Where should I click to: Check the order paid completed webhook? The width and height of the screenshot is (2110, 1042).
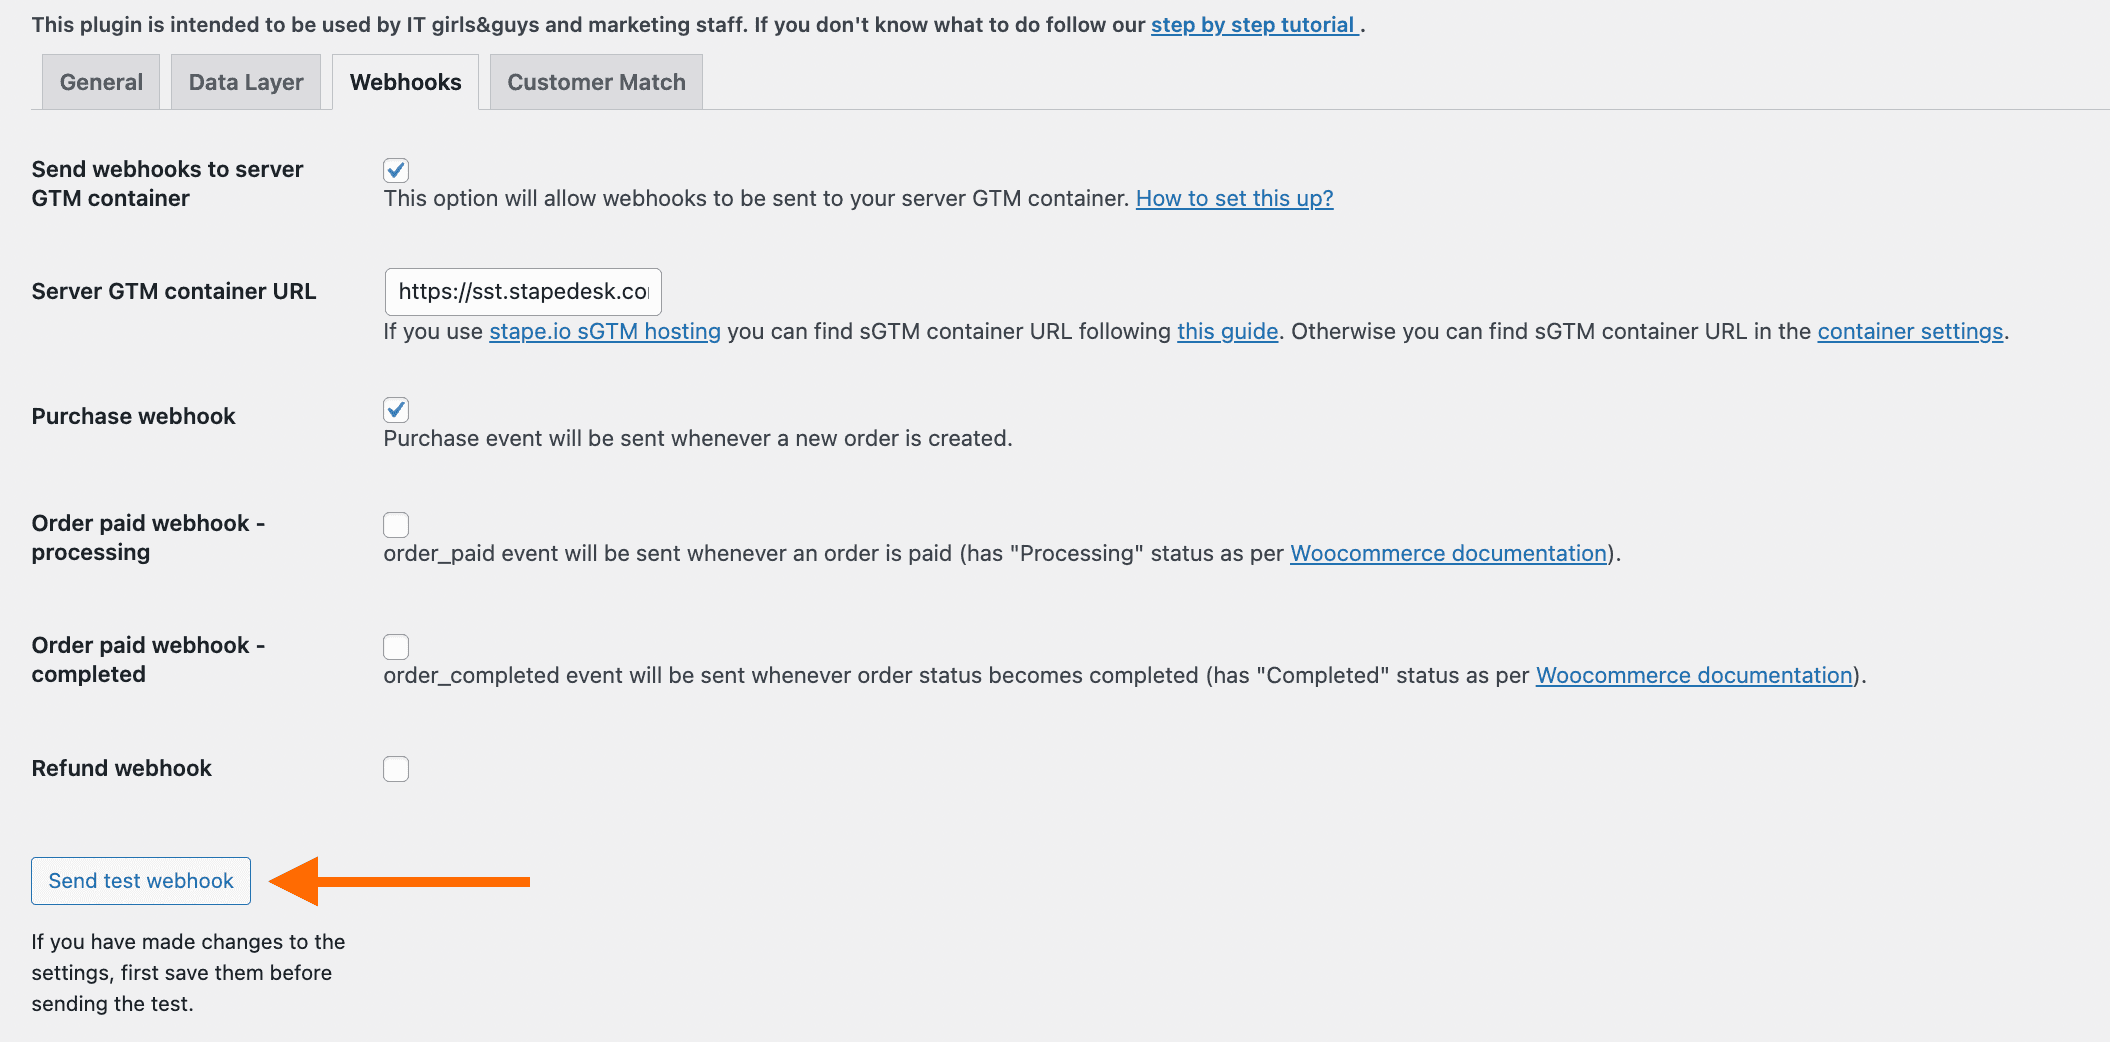[x=395, y=646]
